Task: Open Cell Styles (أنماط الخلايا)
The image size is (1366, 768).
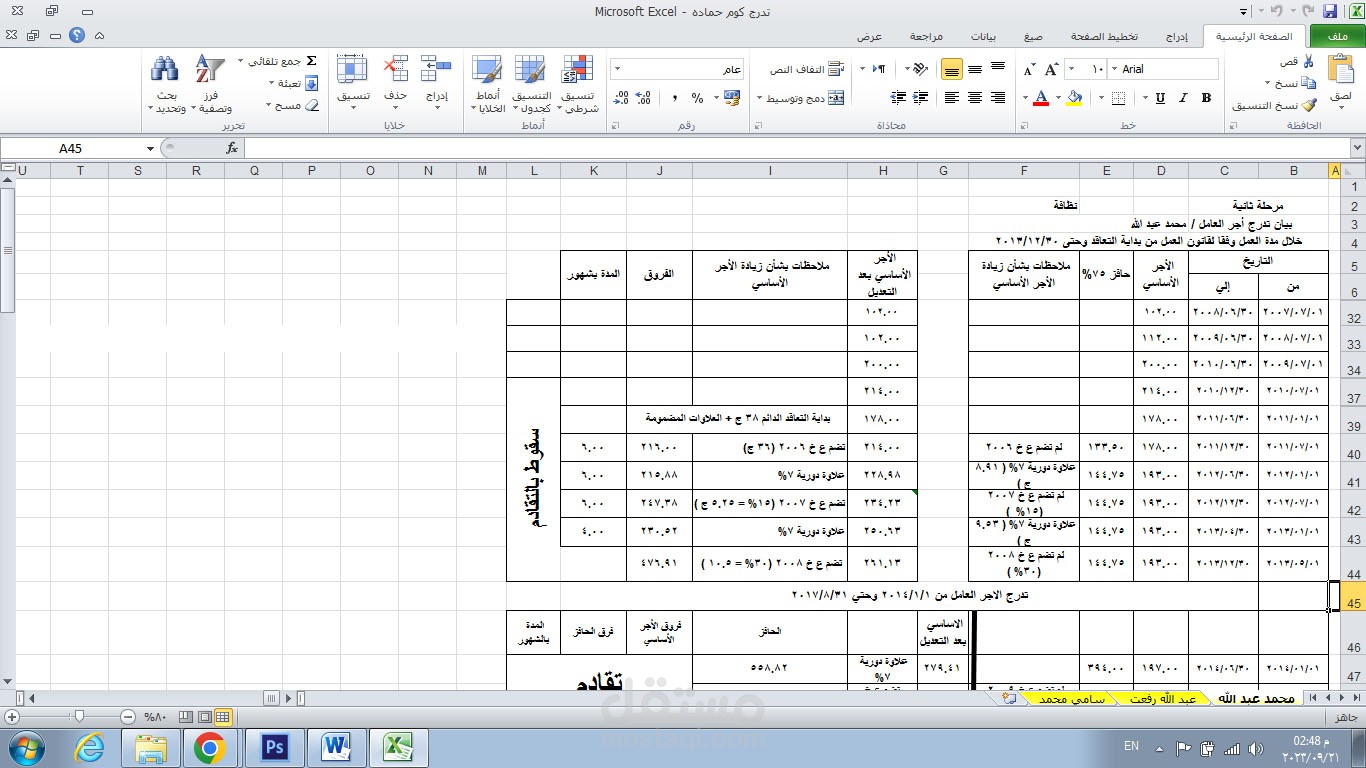Action: coord(488,84)
